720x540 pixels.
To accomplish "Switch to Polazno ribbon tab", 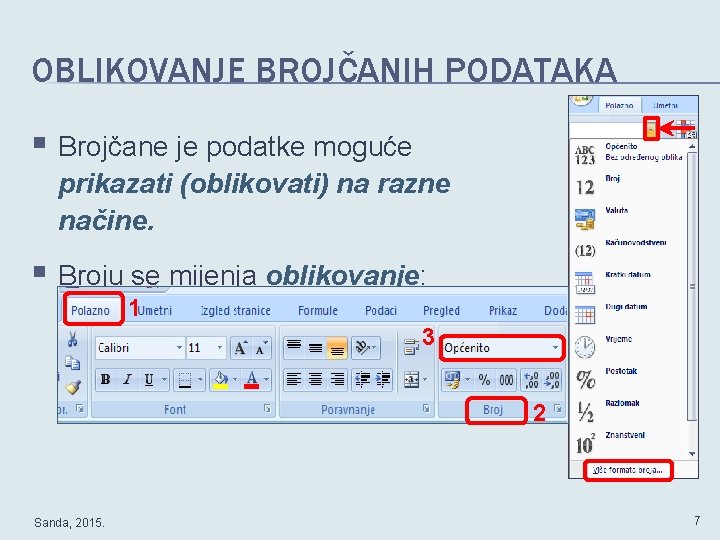I will 90,310.
